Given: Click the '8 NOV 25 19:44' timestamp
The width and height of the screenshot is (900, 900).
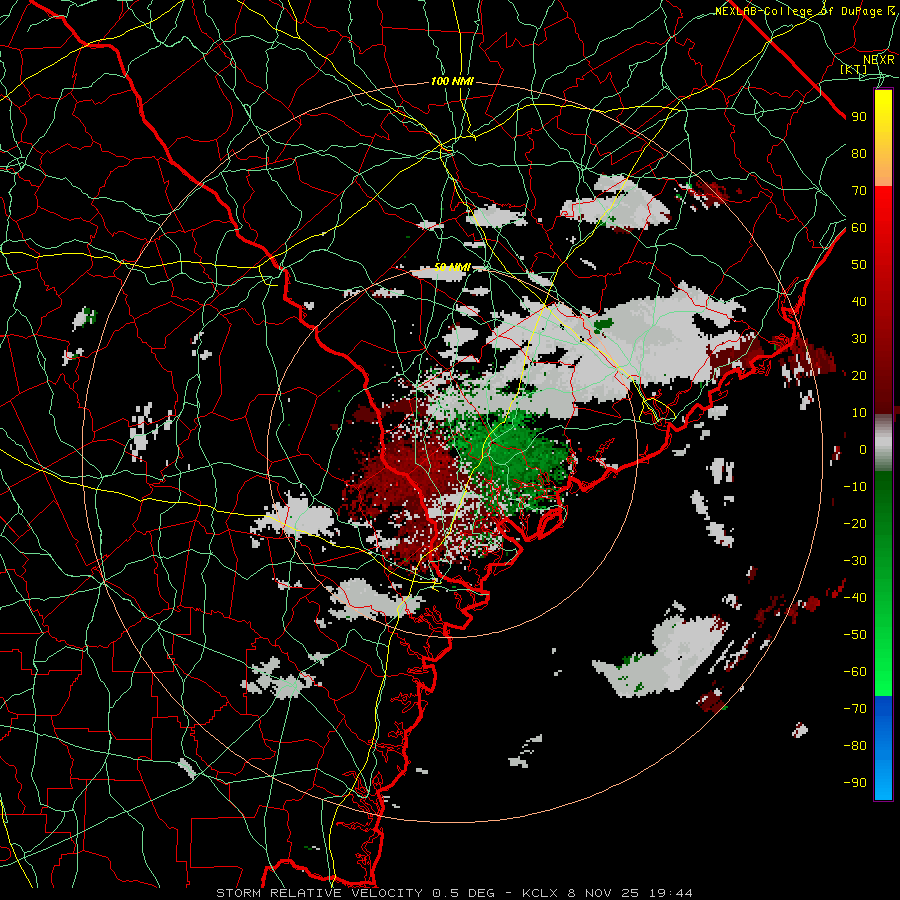Looking at the screenshot, I should 630,893.
